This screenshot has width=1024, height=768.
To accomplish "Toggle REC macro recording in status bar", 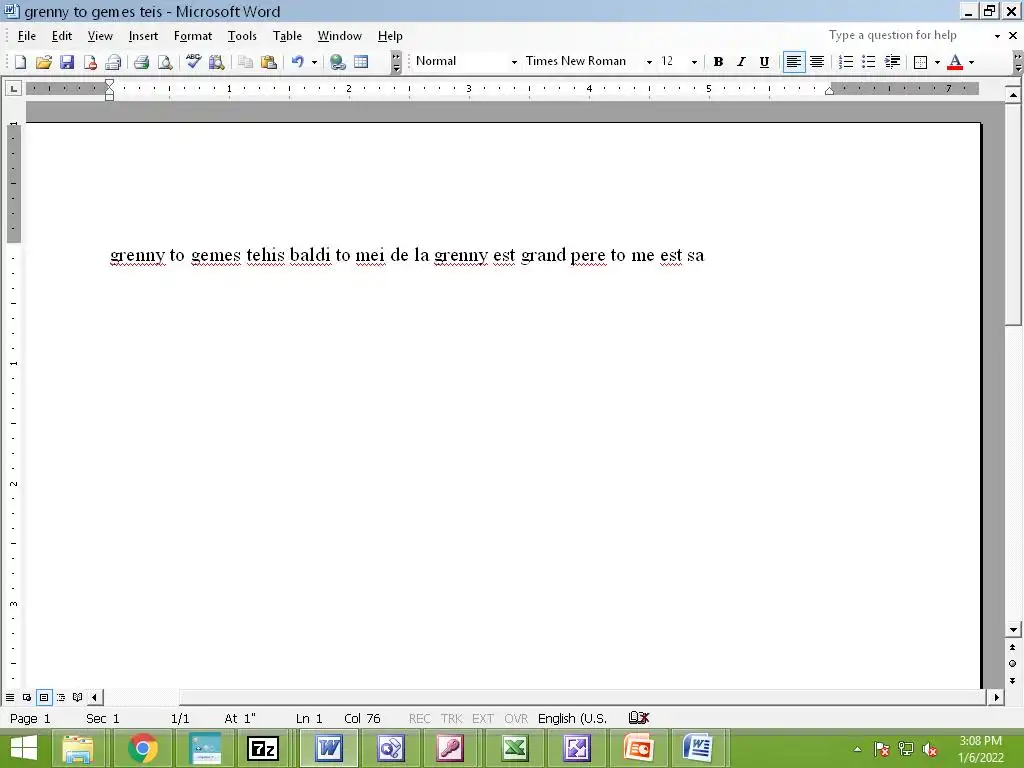I will [x=419, y=718].
